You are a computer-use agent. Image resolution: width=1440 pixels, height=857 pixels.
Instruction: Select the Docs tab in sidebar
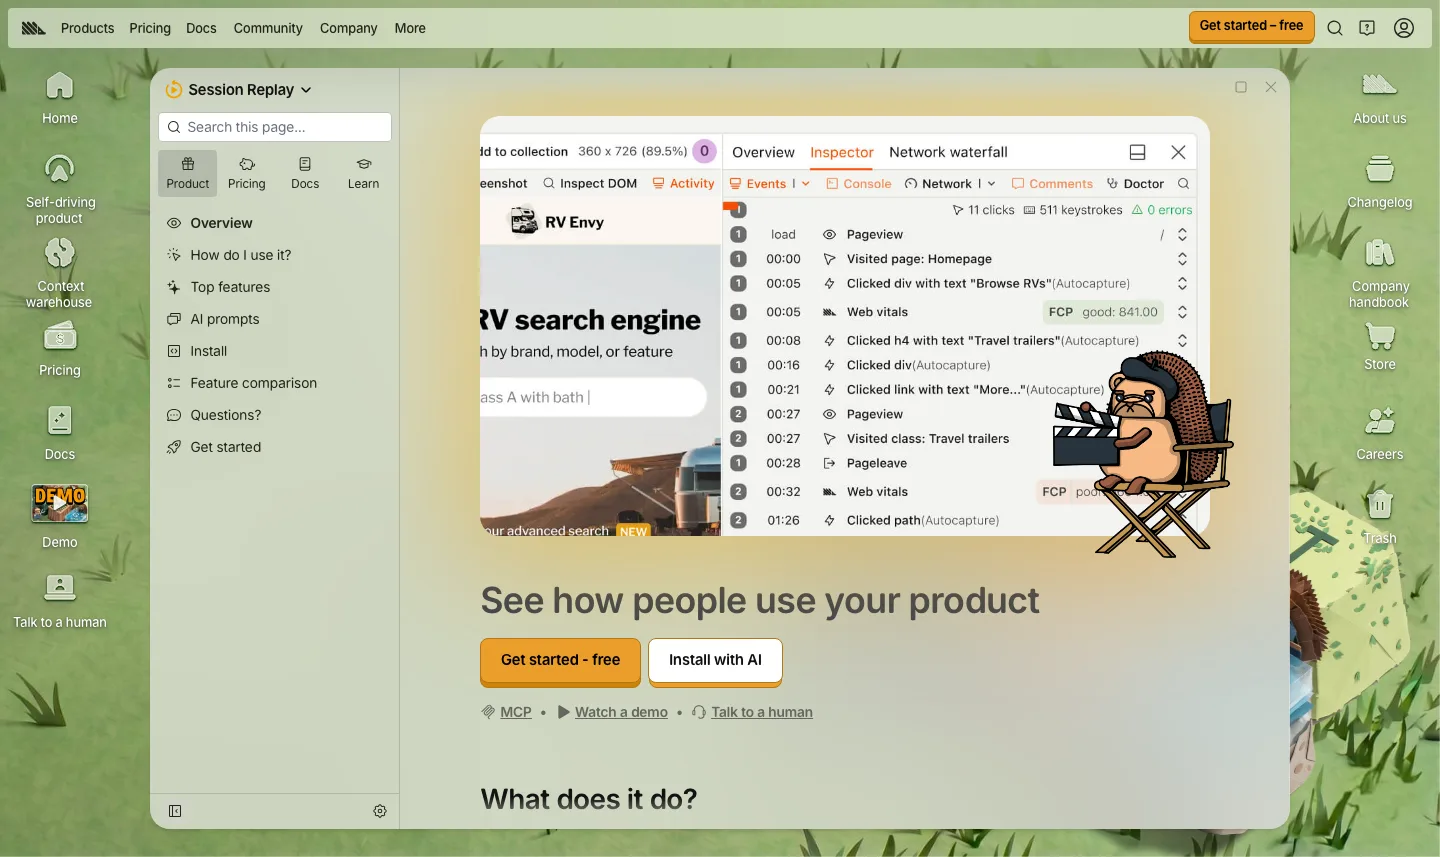click(305, 173)
